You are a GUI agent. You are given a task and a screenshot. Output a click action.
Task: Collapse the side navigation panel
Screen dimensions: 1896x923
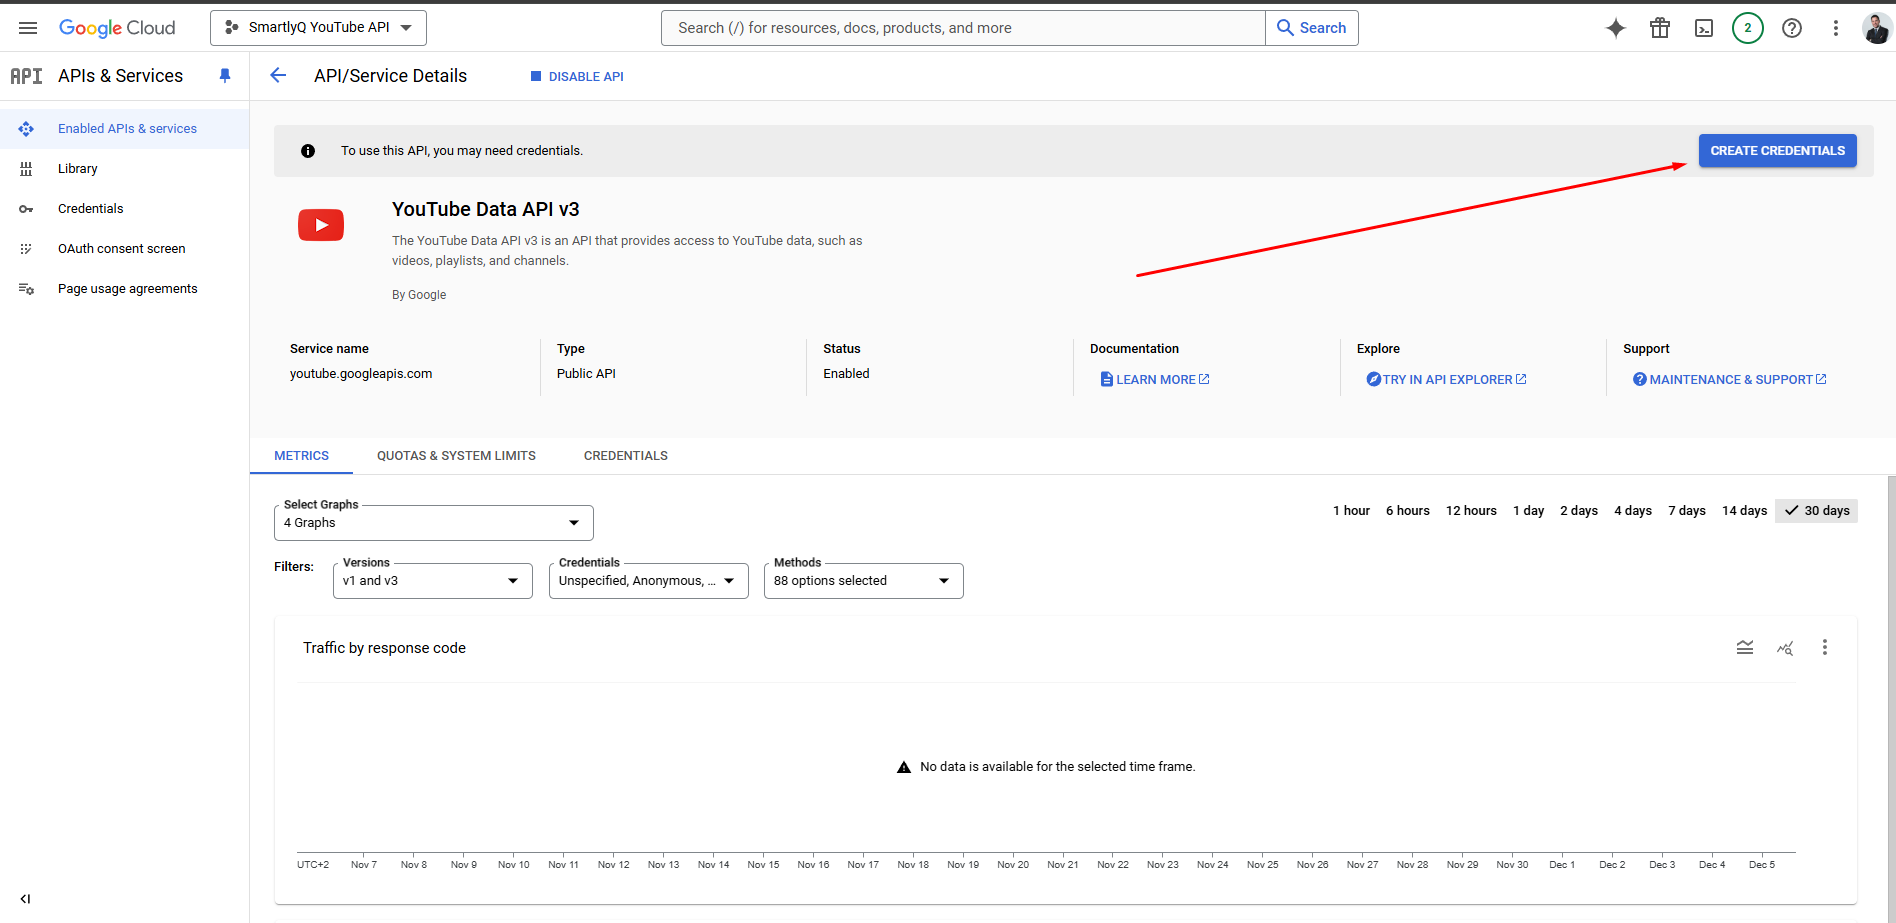pyautogui.click(x=26, y=899)
